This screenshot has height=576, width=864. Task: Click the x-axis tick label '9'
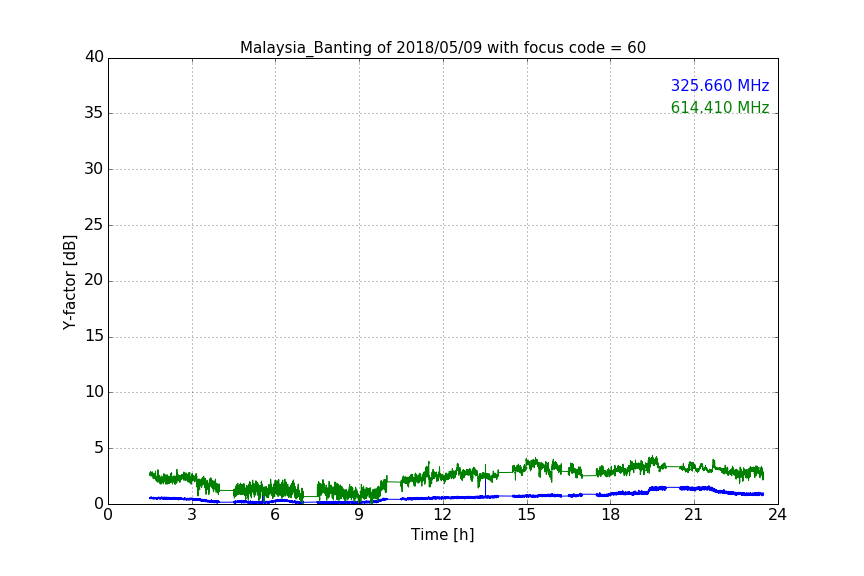(x=359, y=515)
